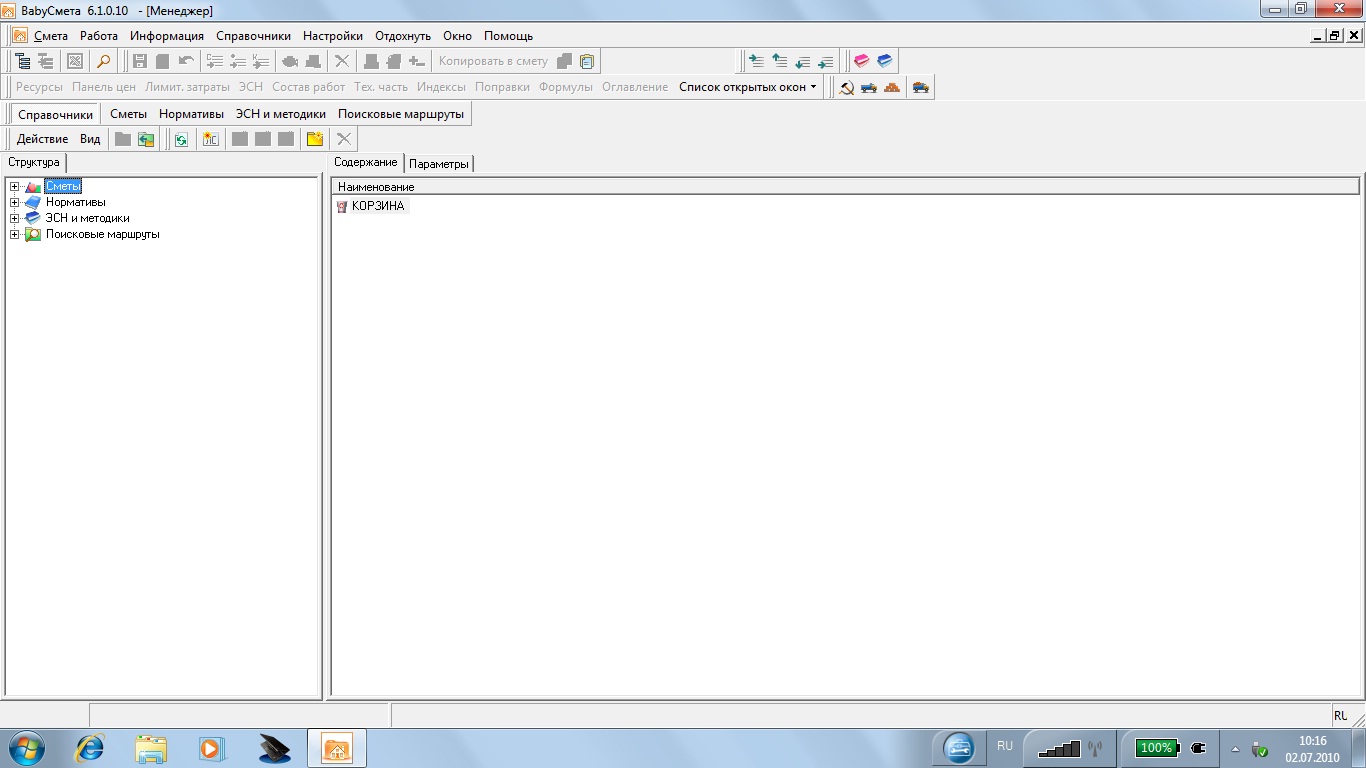Open Windows Media Player on taskbar

(212, 747)
